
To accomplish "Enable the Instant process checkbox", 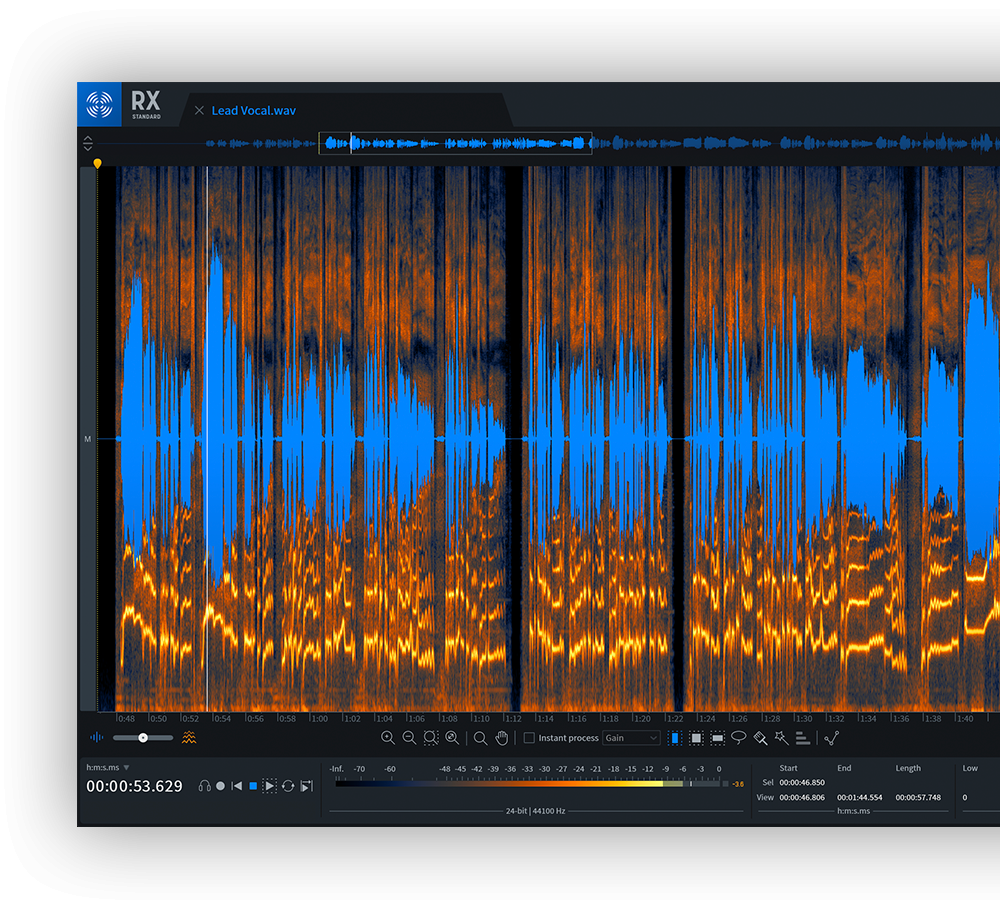I will click(529, 738).
